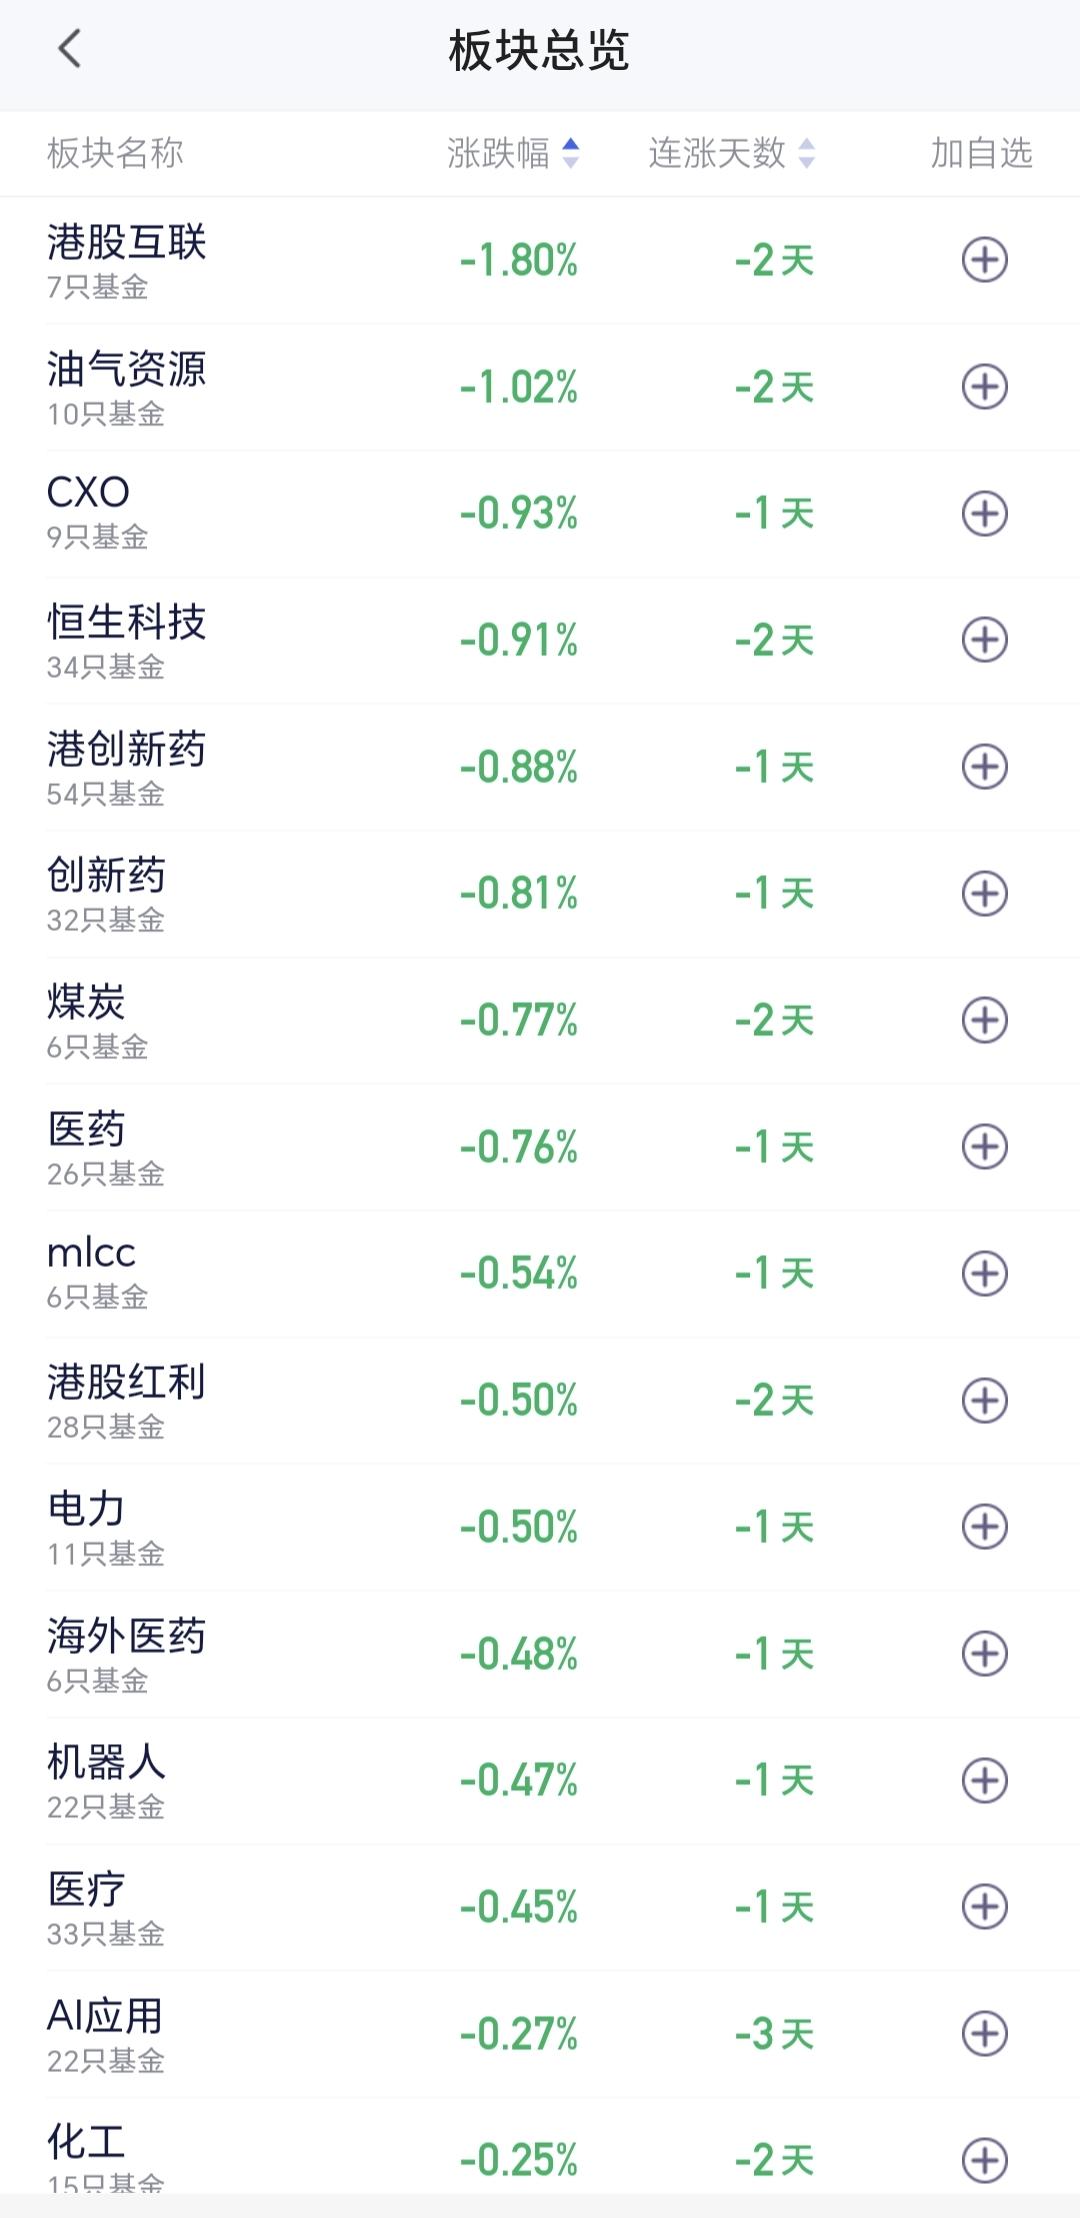Viewport: 1080px width, 2218px height.
Task: Open 港创新药 sector row
Action: pos(540,767)
